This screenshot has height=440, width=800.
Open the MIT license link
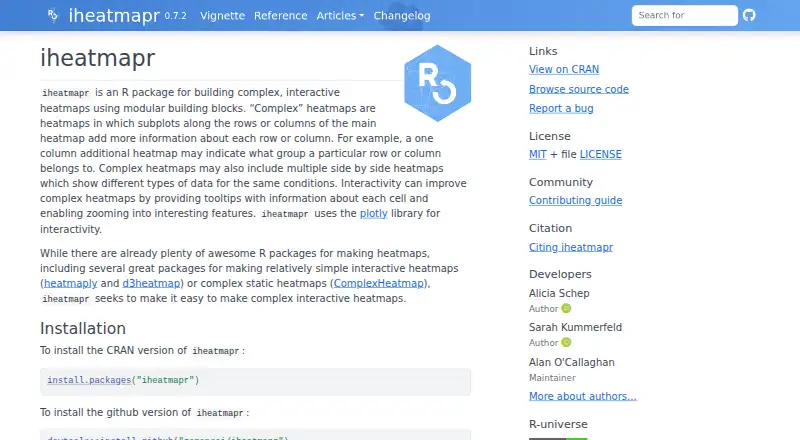538,154
